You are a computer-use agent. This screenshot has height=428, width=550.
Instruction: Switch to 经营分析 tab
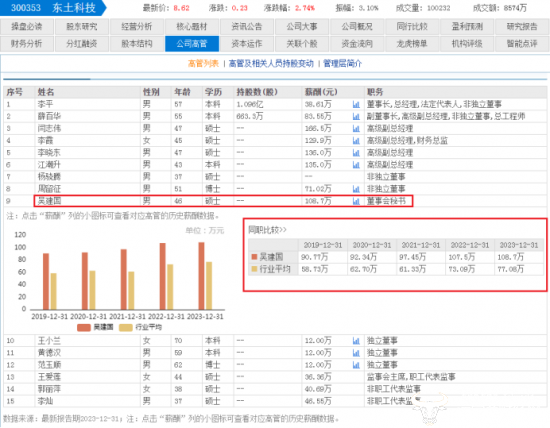coord(137,27)
